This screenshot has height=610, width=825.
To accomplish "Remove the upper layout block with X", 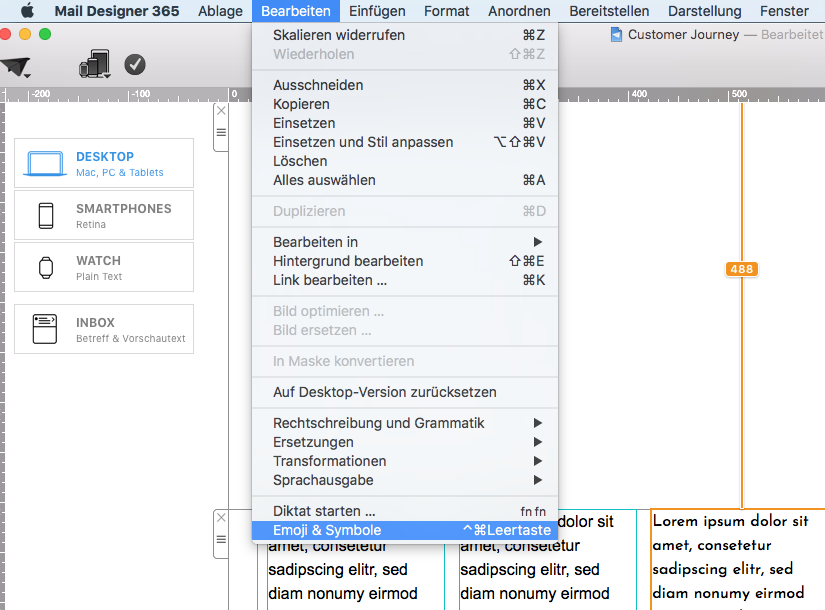I will [222, 111].
